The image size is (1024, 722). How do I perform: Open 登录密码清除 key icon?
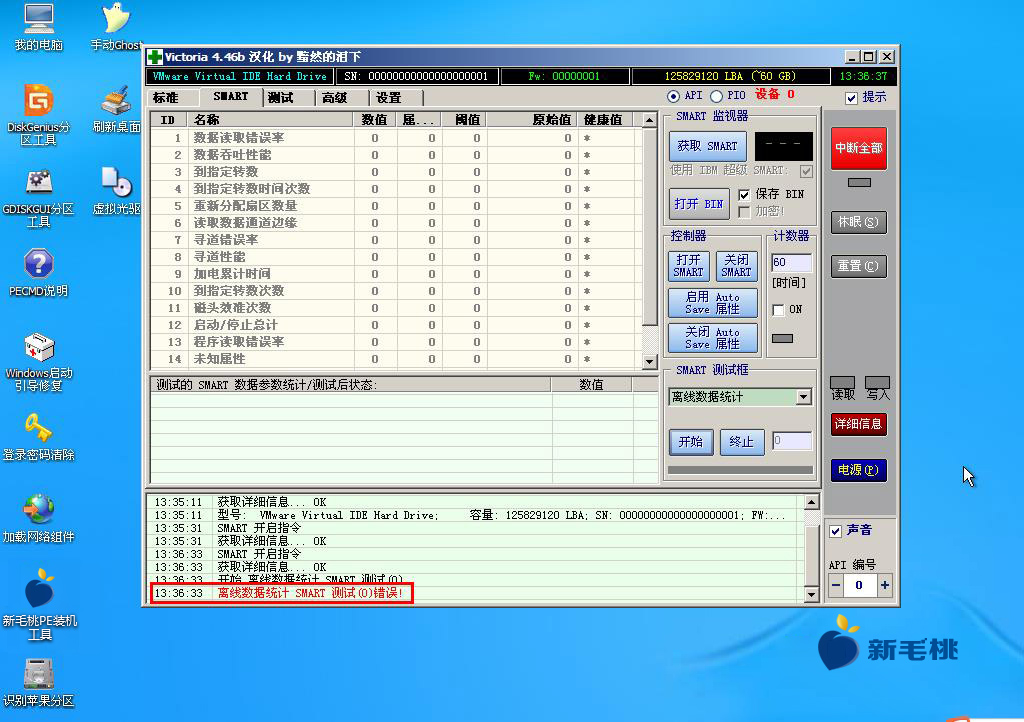click(x=39, y=437)
